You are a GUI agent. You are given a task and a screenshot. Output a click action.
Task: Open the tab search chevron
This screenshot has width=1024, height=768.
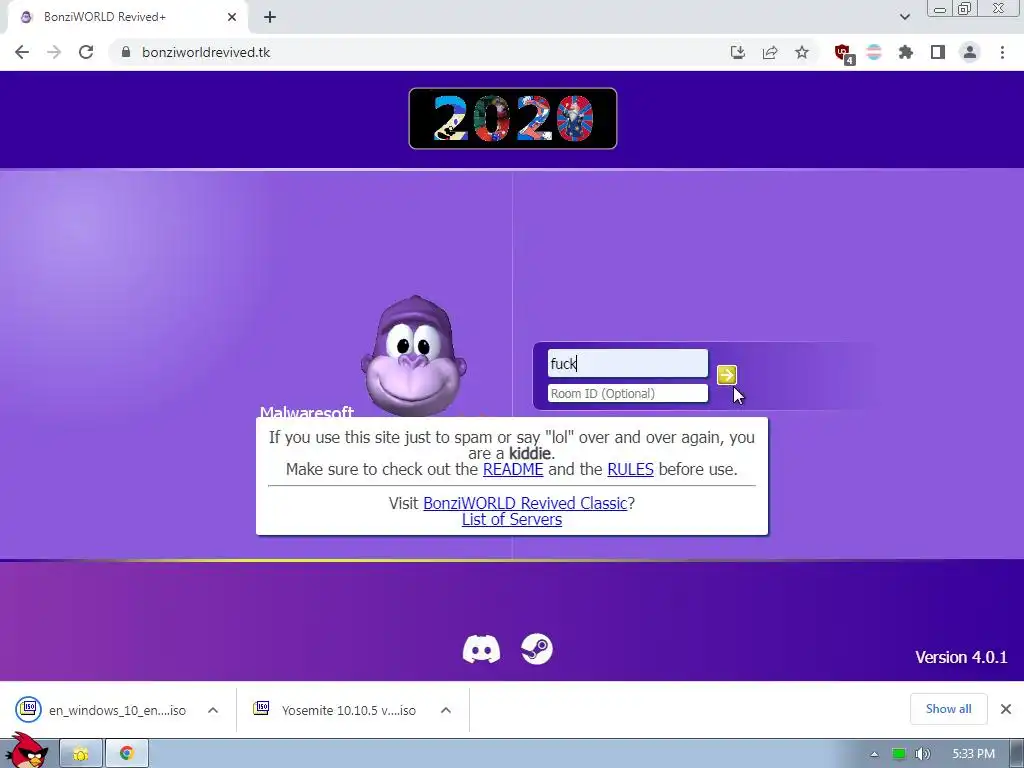pyautogui.click(x=904, y=17)
